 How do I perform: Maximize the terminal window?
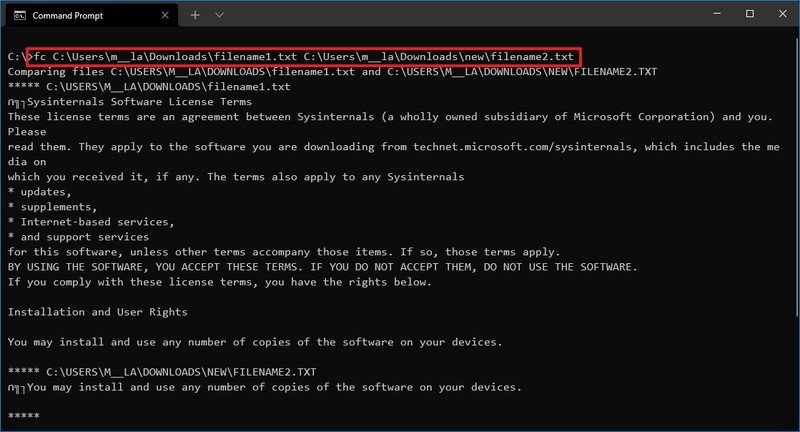749,14
